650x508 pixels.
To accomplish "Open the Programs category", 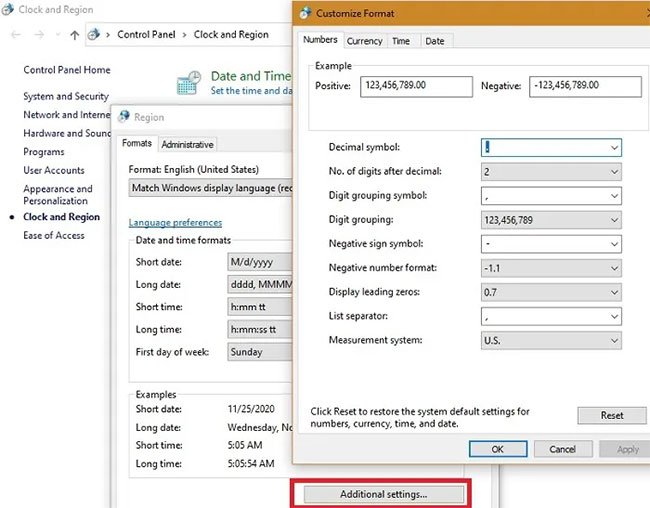I will click(44, 152).
